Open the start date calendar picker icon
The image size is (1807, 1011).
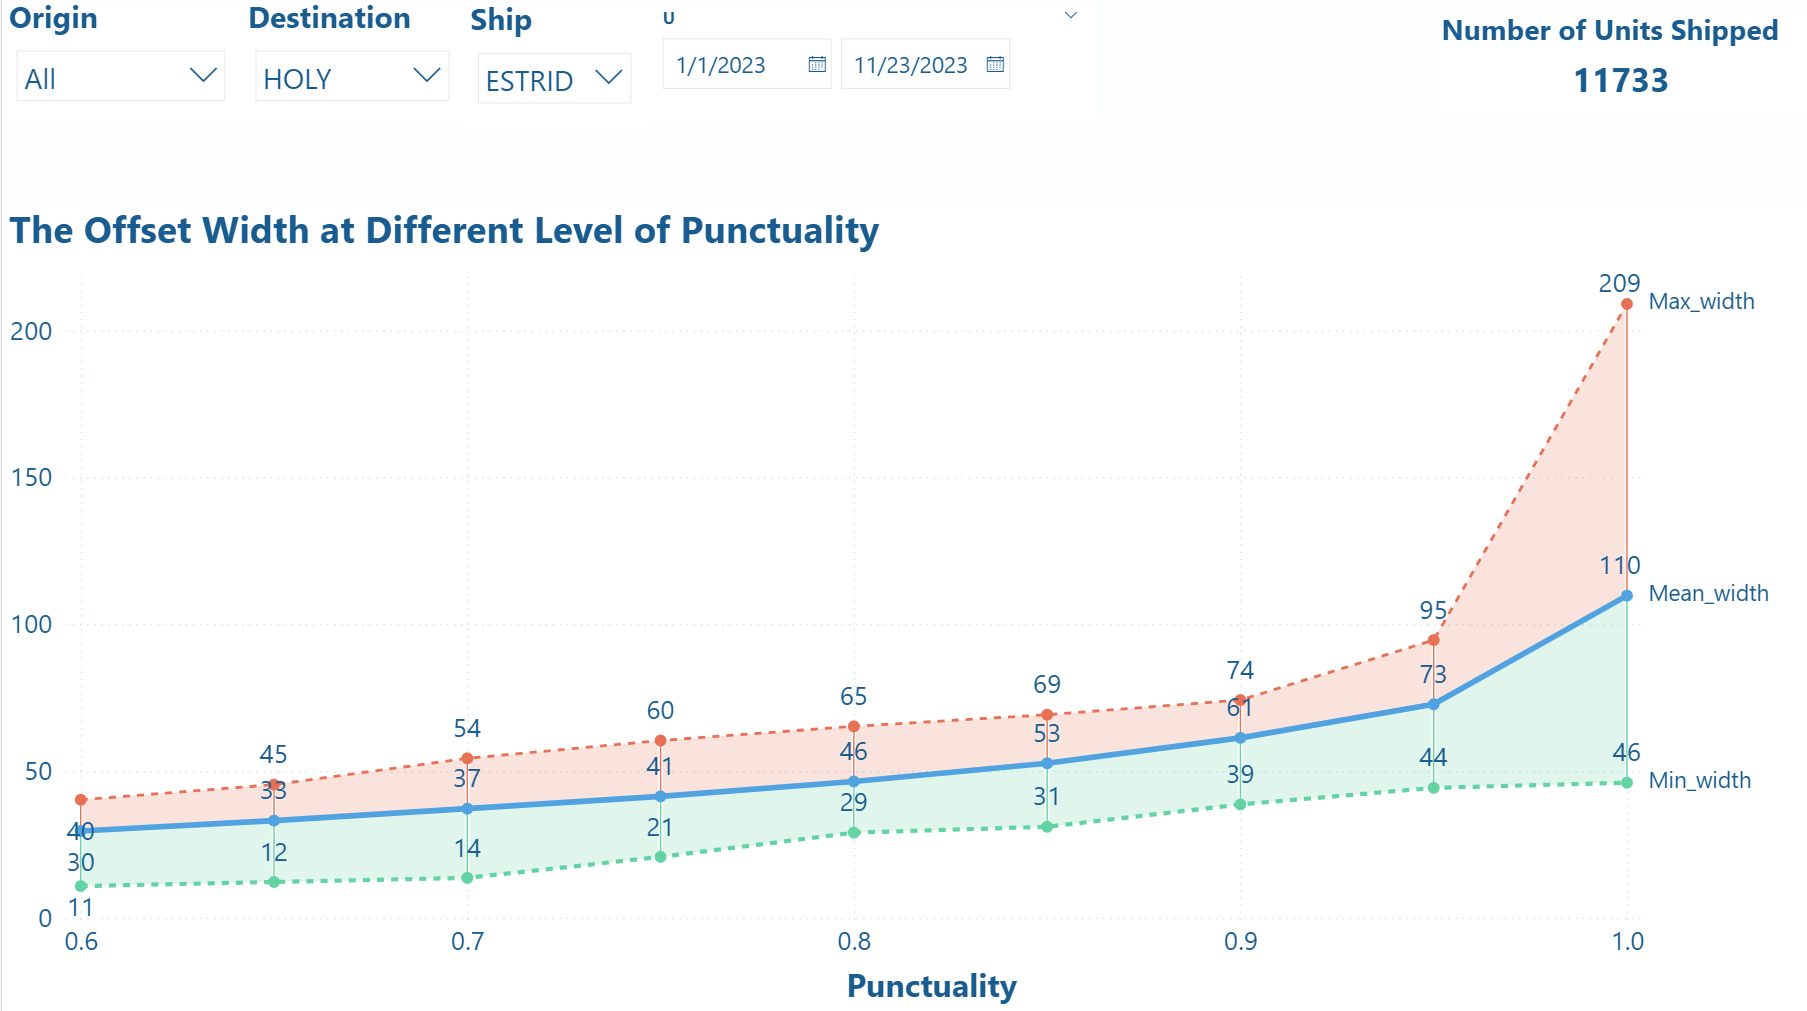[817, 64]
